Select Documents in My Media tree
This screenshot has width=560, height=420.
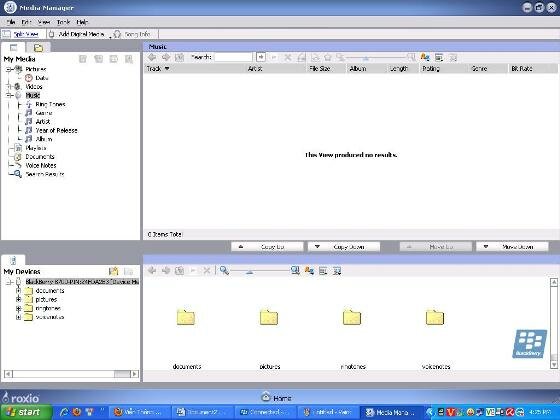(x=40, y=156)
